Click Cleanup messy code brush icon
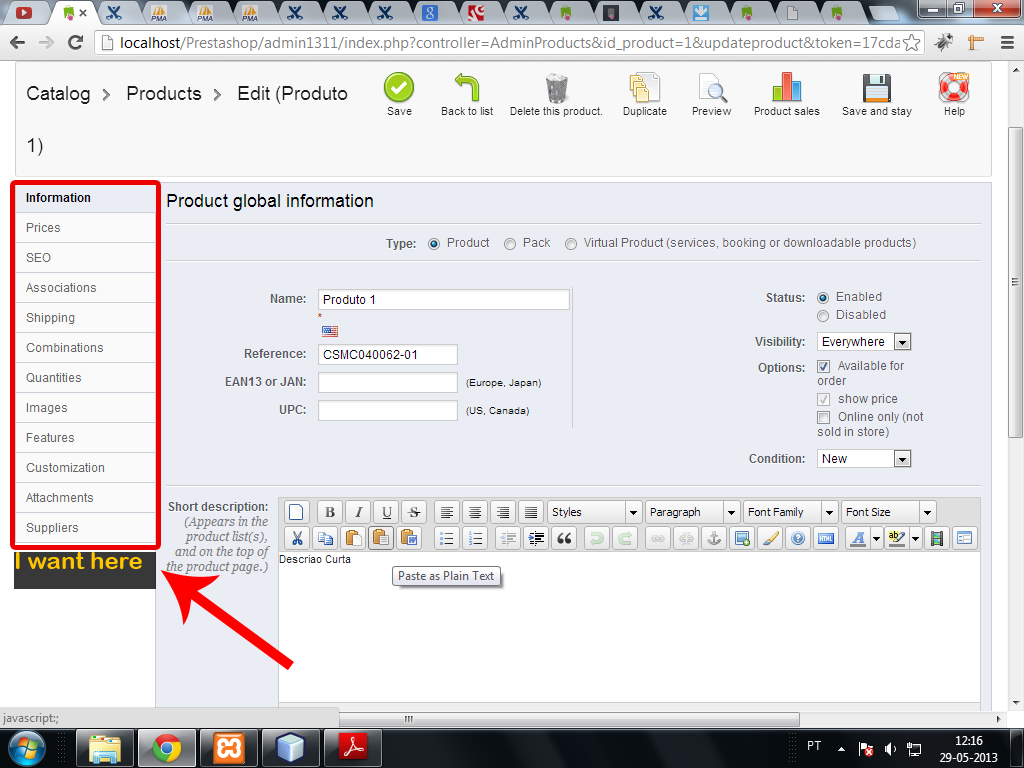 click(x=770, y=539)
